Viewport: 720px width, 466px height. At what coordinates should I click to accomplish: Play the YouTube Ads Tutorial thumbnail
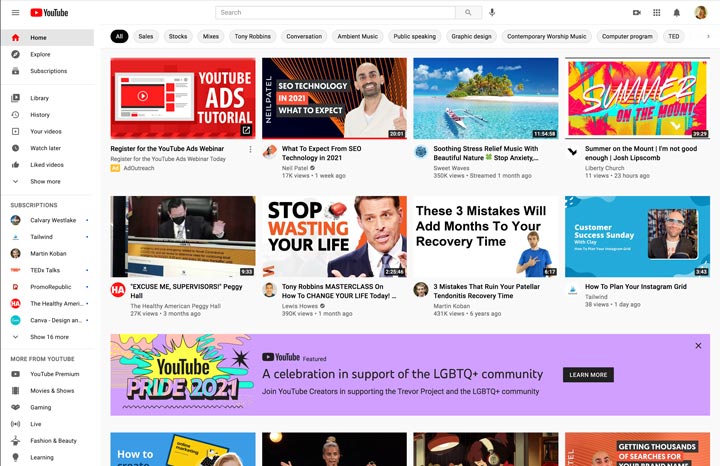point(183,98)
